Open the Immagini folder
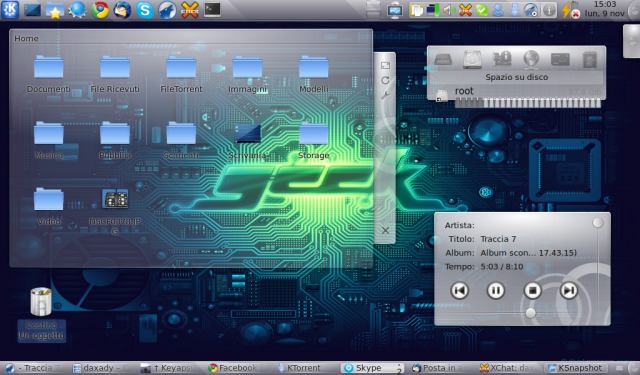 pyautogui.click(x=247, y=75)
